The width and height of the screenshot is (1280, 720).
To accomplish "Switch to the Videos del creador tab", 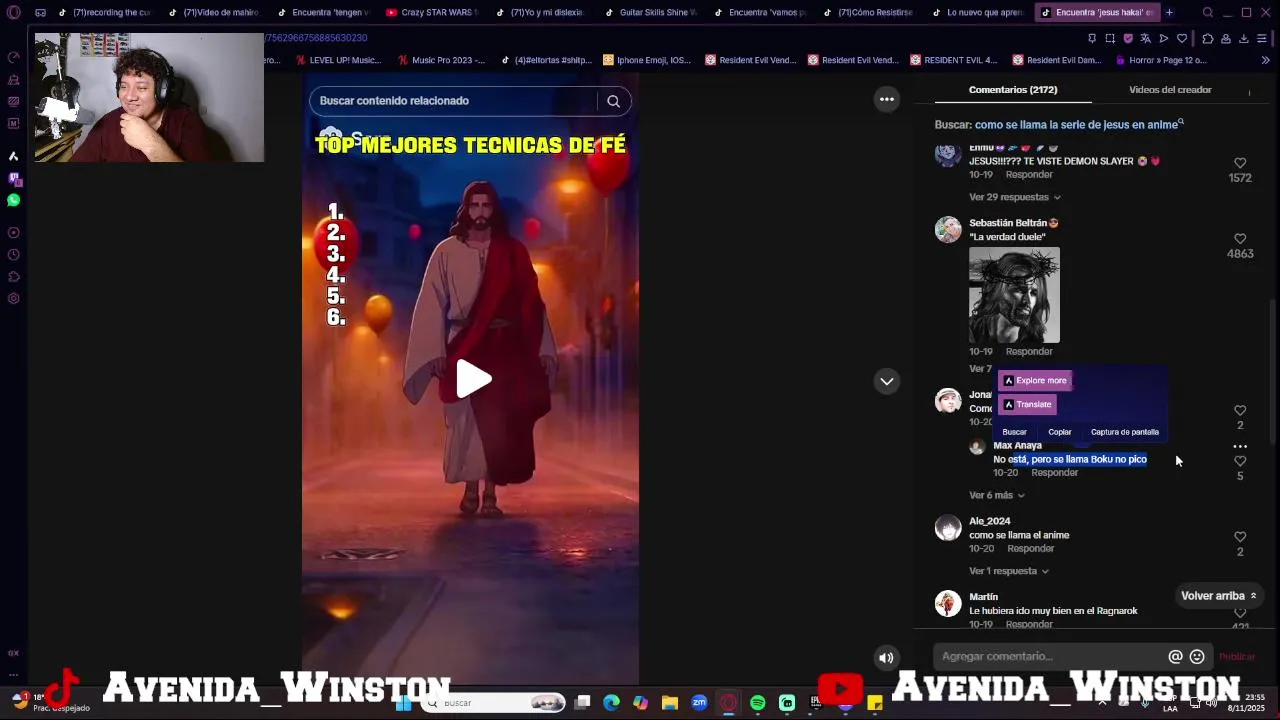I will tap(1170, 90).
